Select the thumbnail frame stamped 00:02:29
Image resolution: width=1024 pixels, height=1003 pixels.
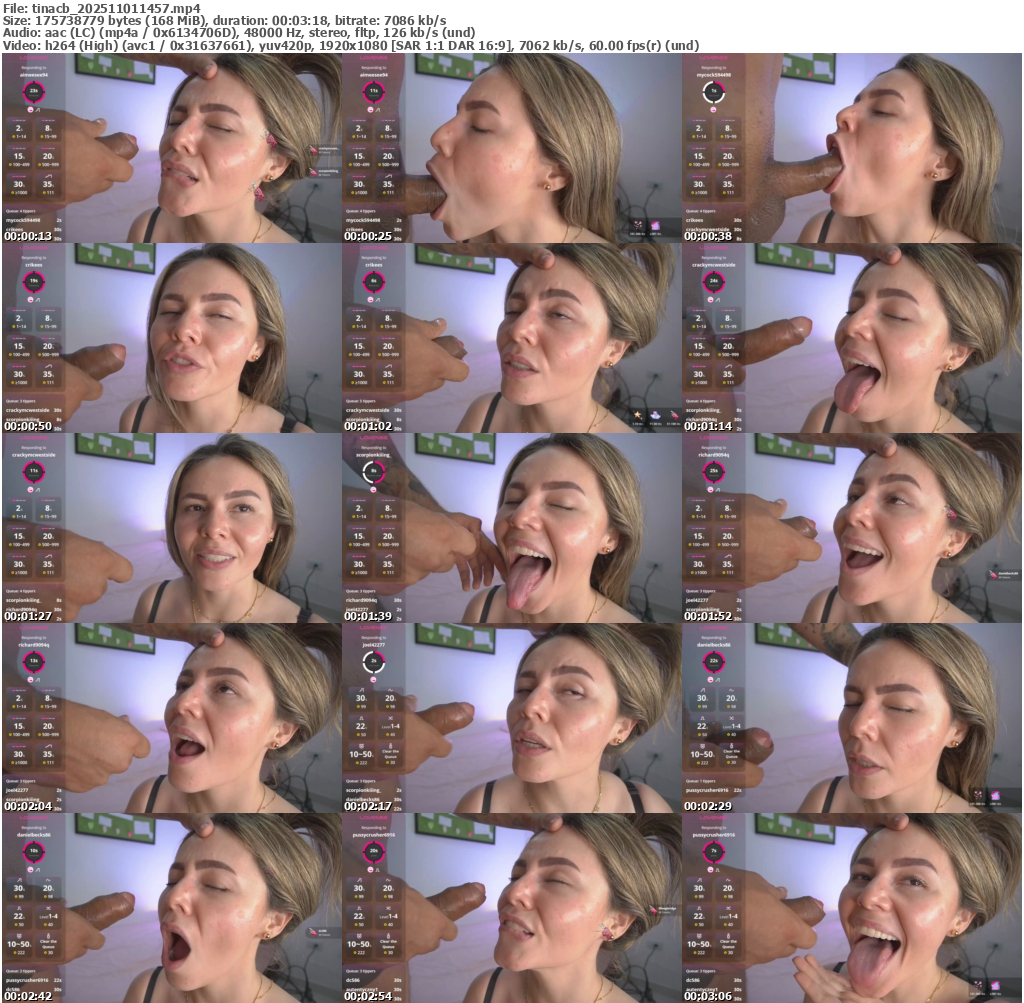(852, 718)
